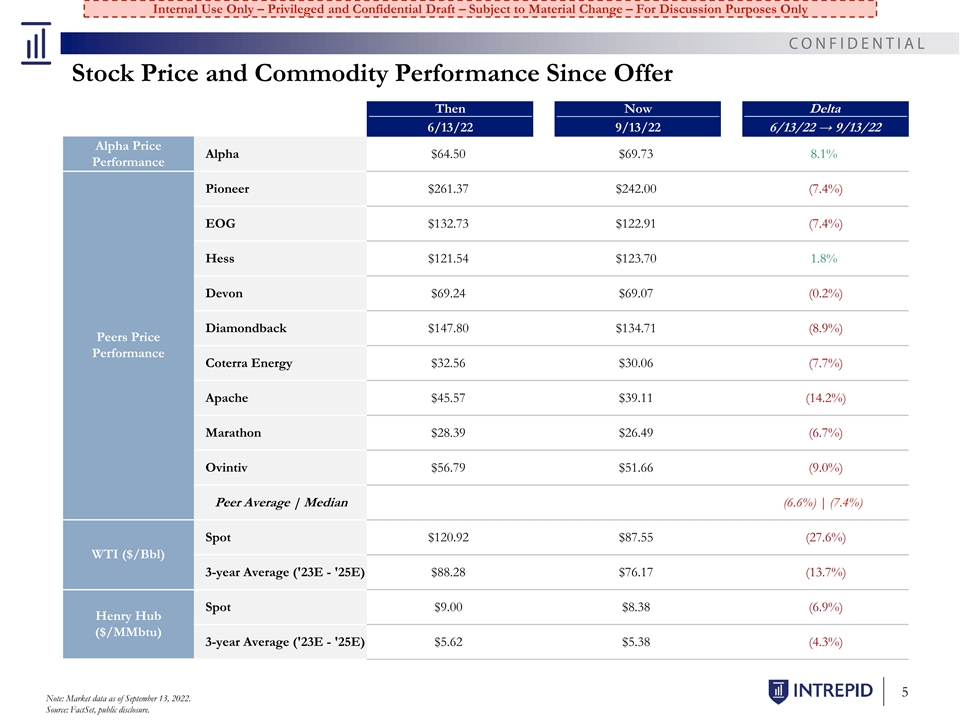Click the 'WTI ($/Bbl)' section label
960x720 pixels.
[x=128, y=554]
